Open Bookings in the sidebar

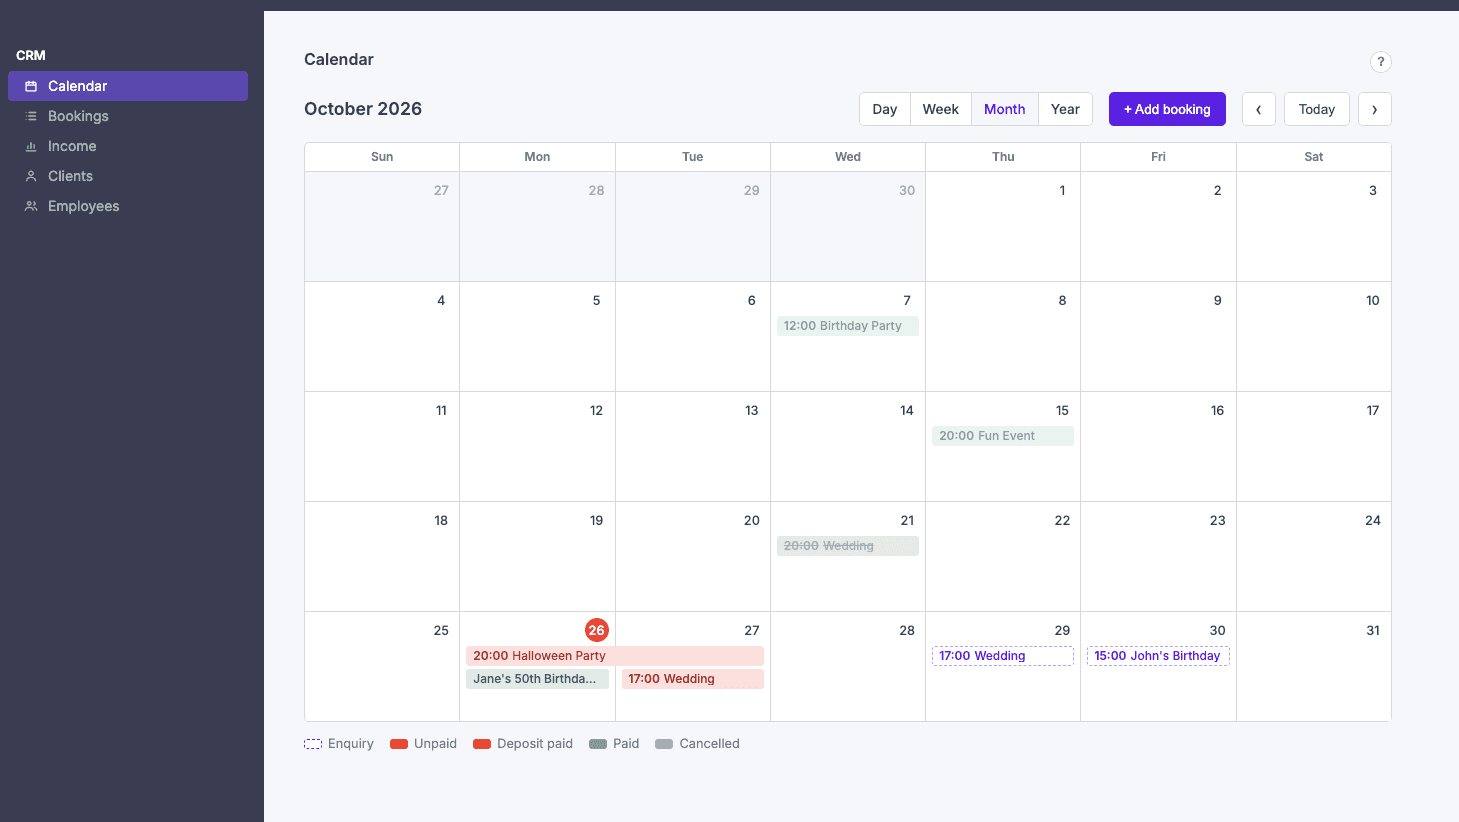[128, 116]
